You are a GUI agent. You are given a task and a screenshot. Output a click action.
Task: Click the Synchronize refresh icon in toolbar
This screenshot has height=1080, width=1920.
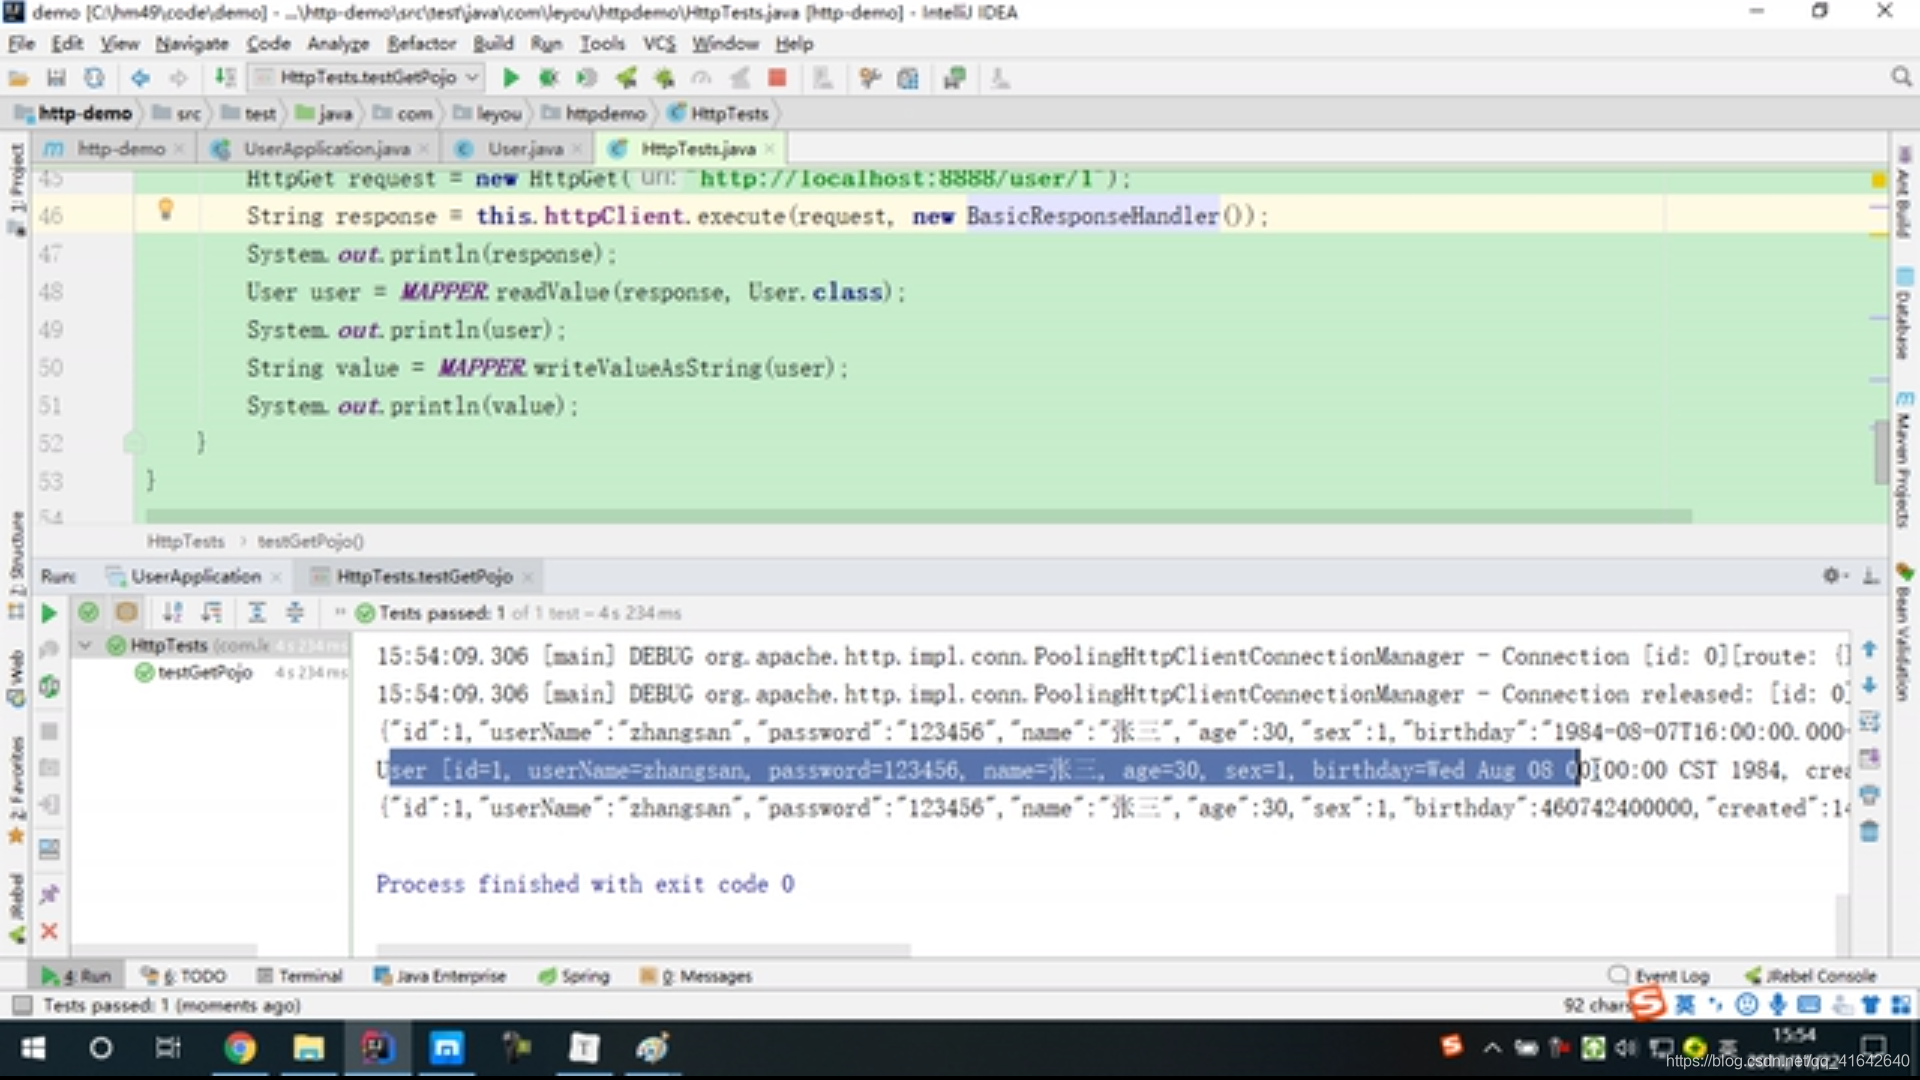point(94,78)
